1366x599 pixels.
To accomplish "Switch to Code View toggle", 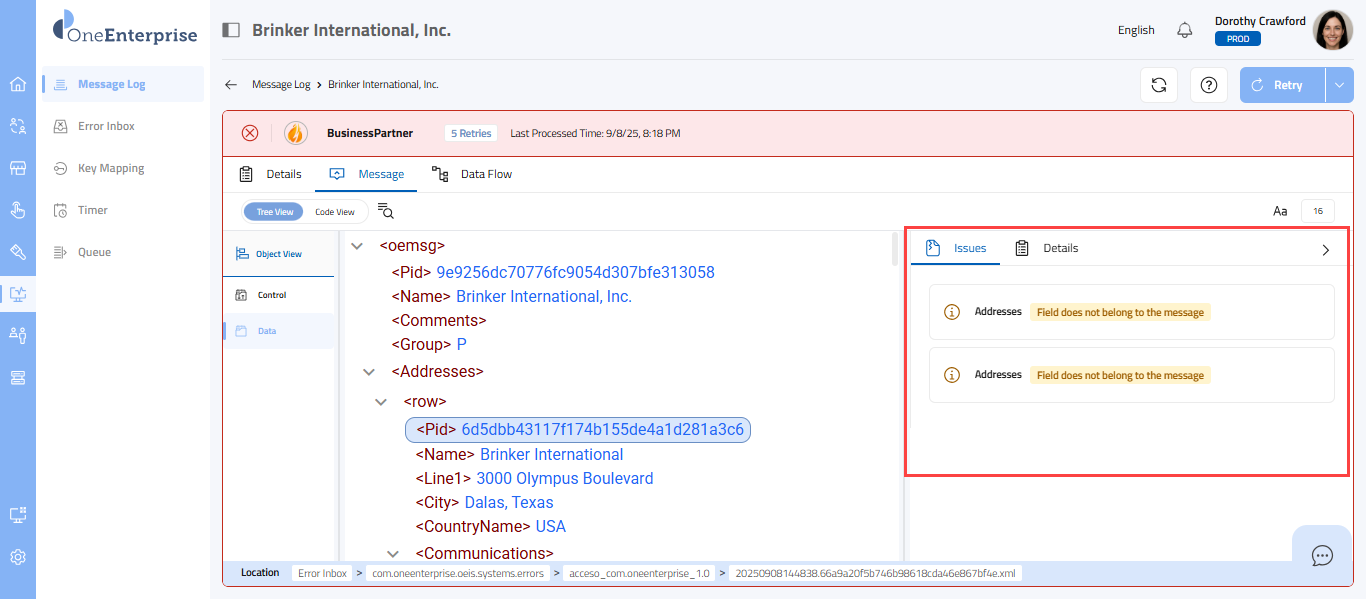I will click(x=335, y=212).
